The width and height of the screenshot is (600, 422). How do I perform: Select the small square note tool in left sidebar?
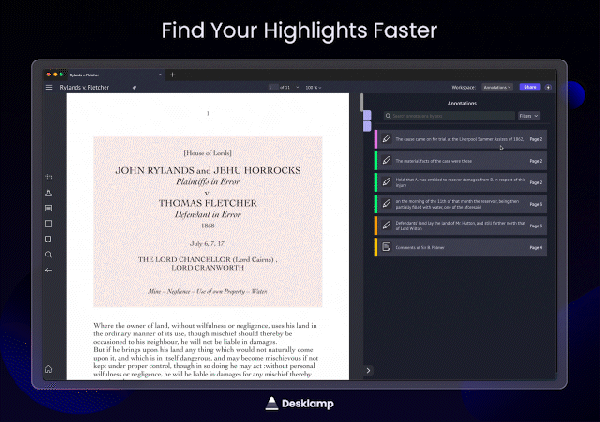click(48, 239)
